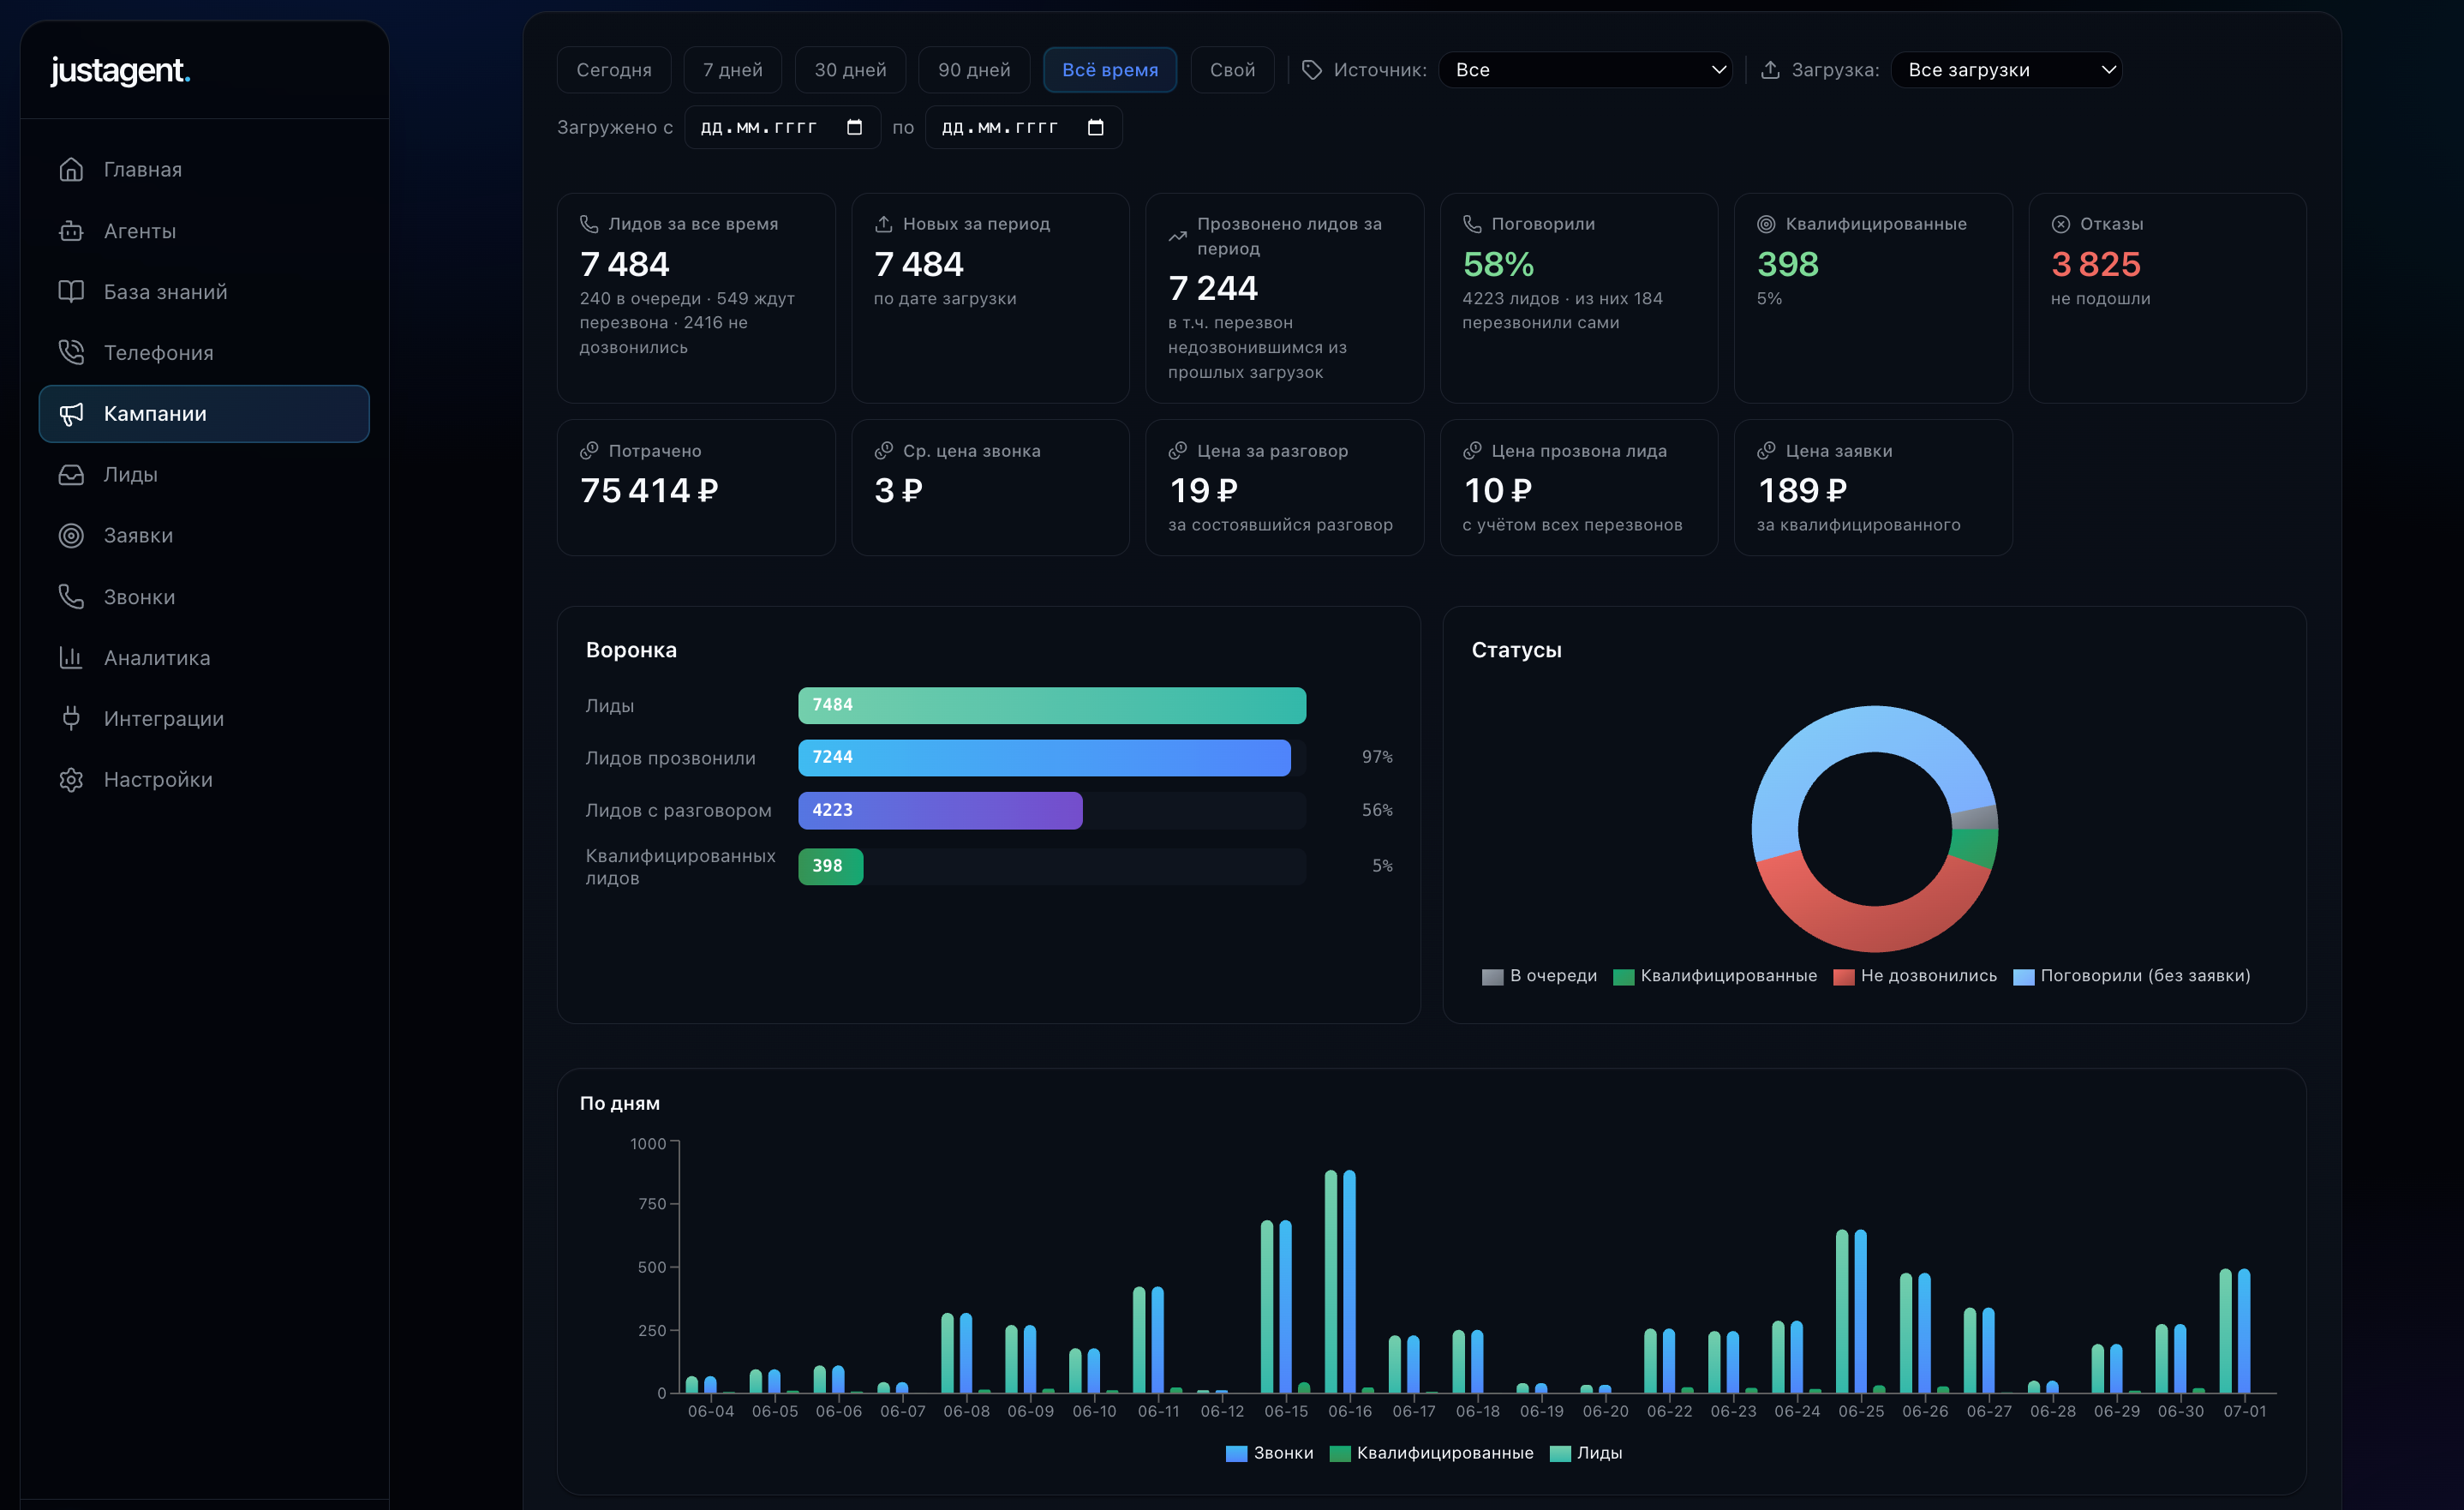Image resolution: width=2464 pixels, height=1510 pixels.
Task: Open Аналитика bar chart icon
Action: tap(71, 658)
